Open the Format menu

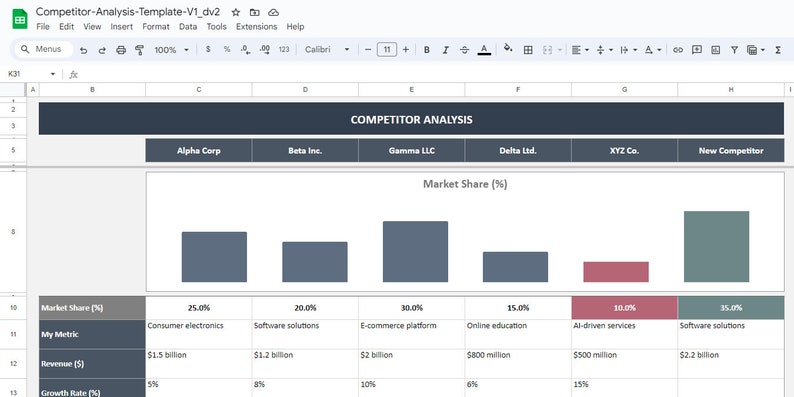click(156, 26)
